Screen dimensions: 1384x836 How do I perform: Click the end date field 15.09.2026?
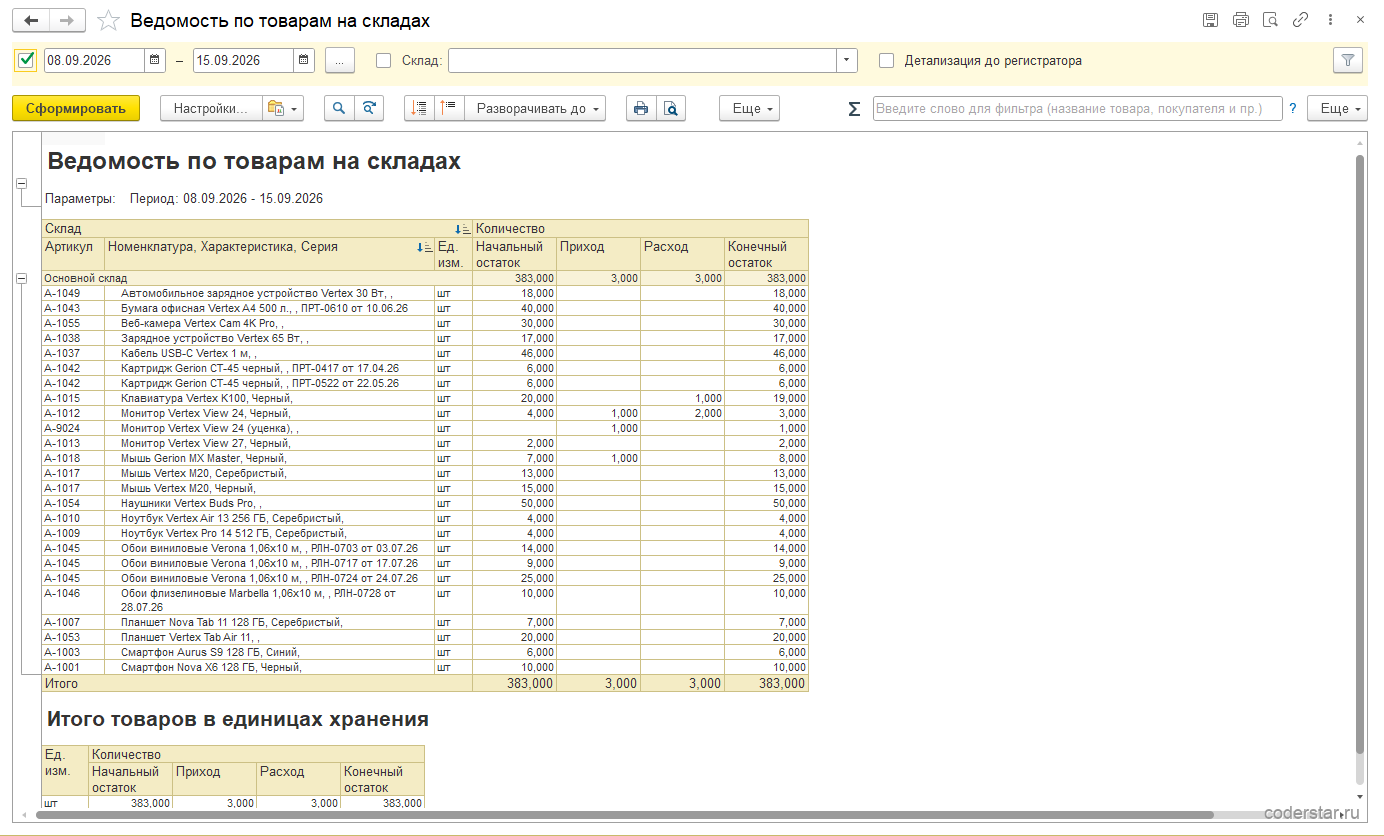(243, 60)
